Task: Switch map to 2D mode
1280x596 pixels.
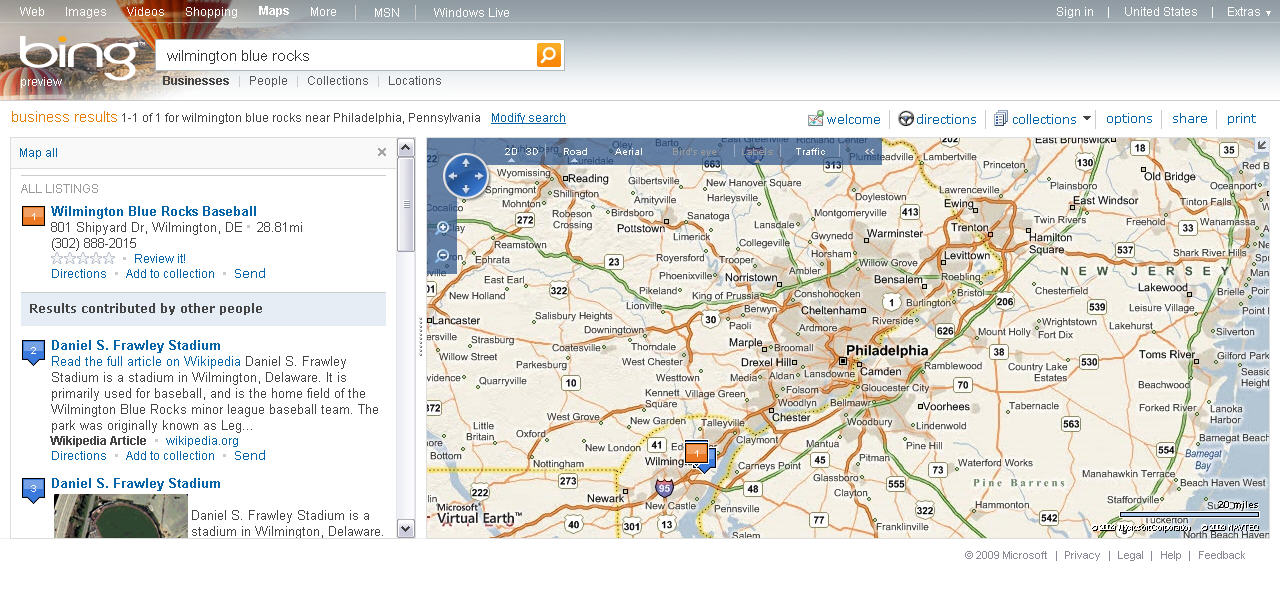Action: coord(511,152)
